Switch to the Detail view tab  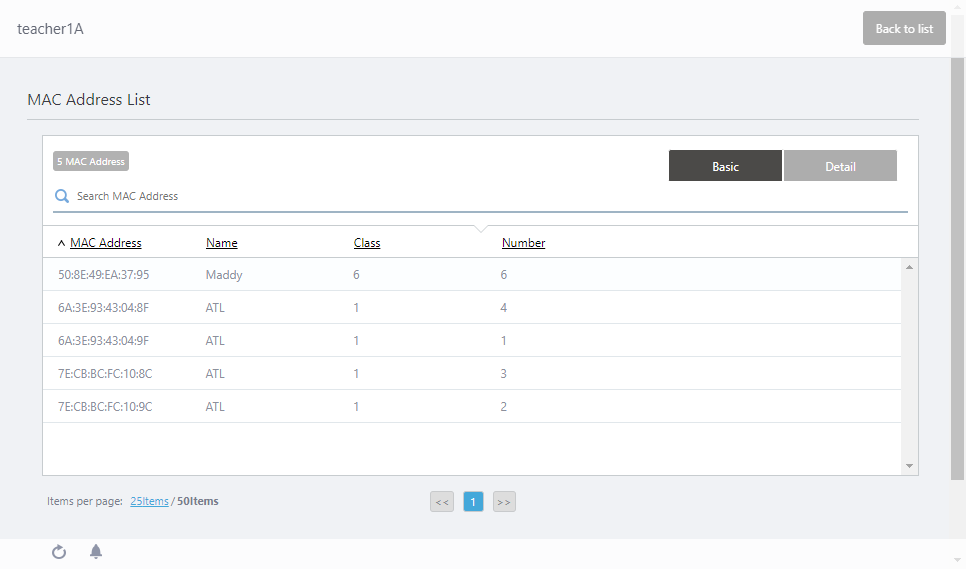point(840,166)
